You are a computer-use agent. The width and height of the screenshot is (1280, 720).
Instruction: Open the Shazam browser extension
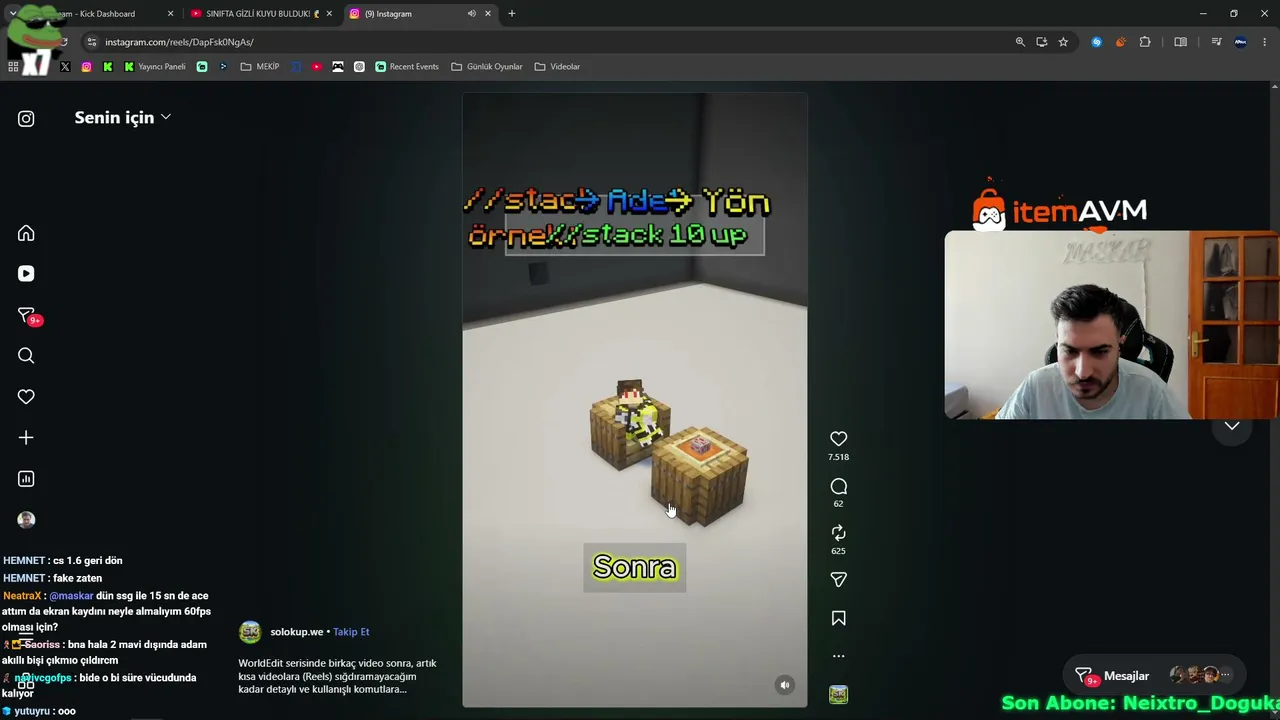tap(1097, 42)
